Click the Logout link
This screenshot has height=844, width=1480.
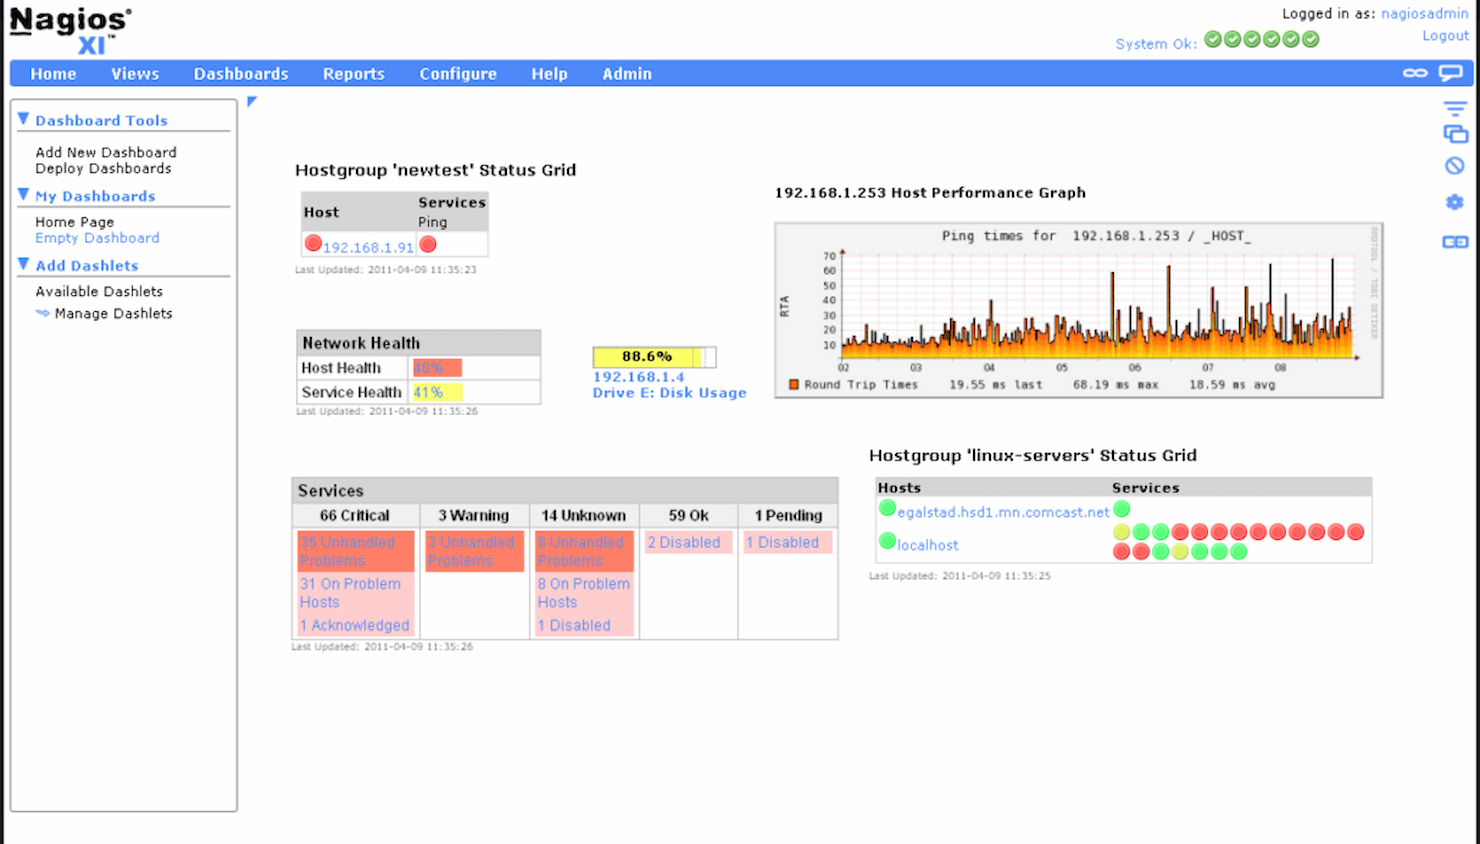point(1444,35)
